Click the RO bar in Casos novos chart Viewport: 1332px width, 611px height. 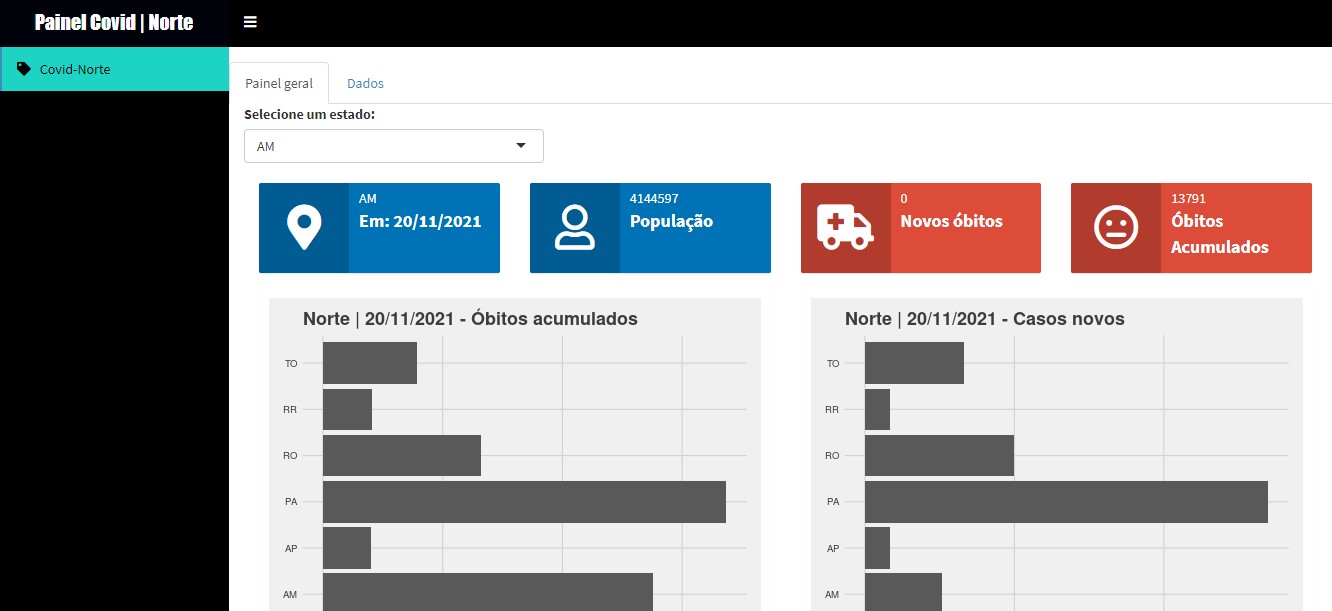pos(939,455)
